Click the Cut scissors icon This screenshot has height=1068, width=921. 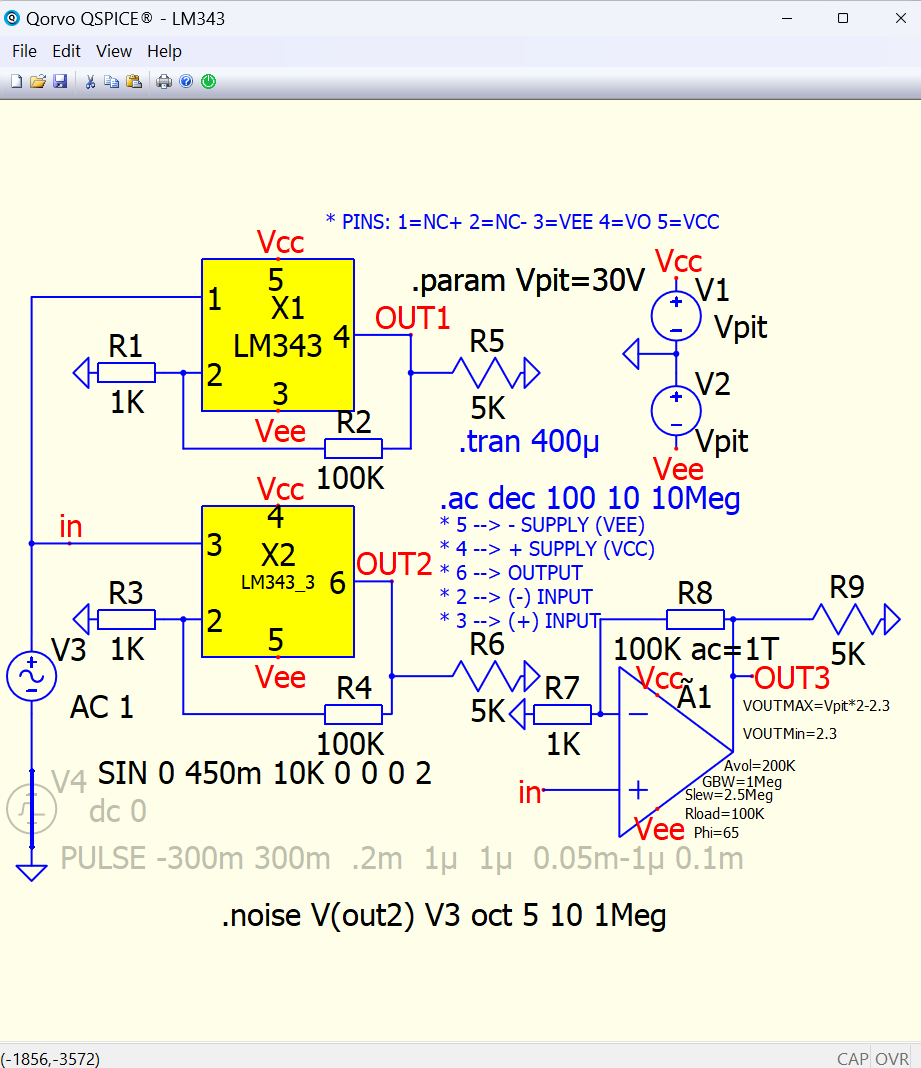tap(90, 82)
